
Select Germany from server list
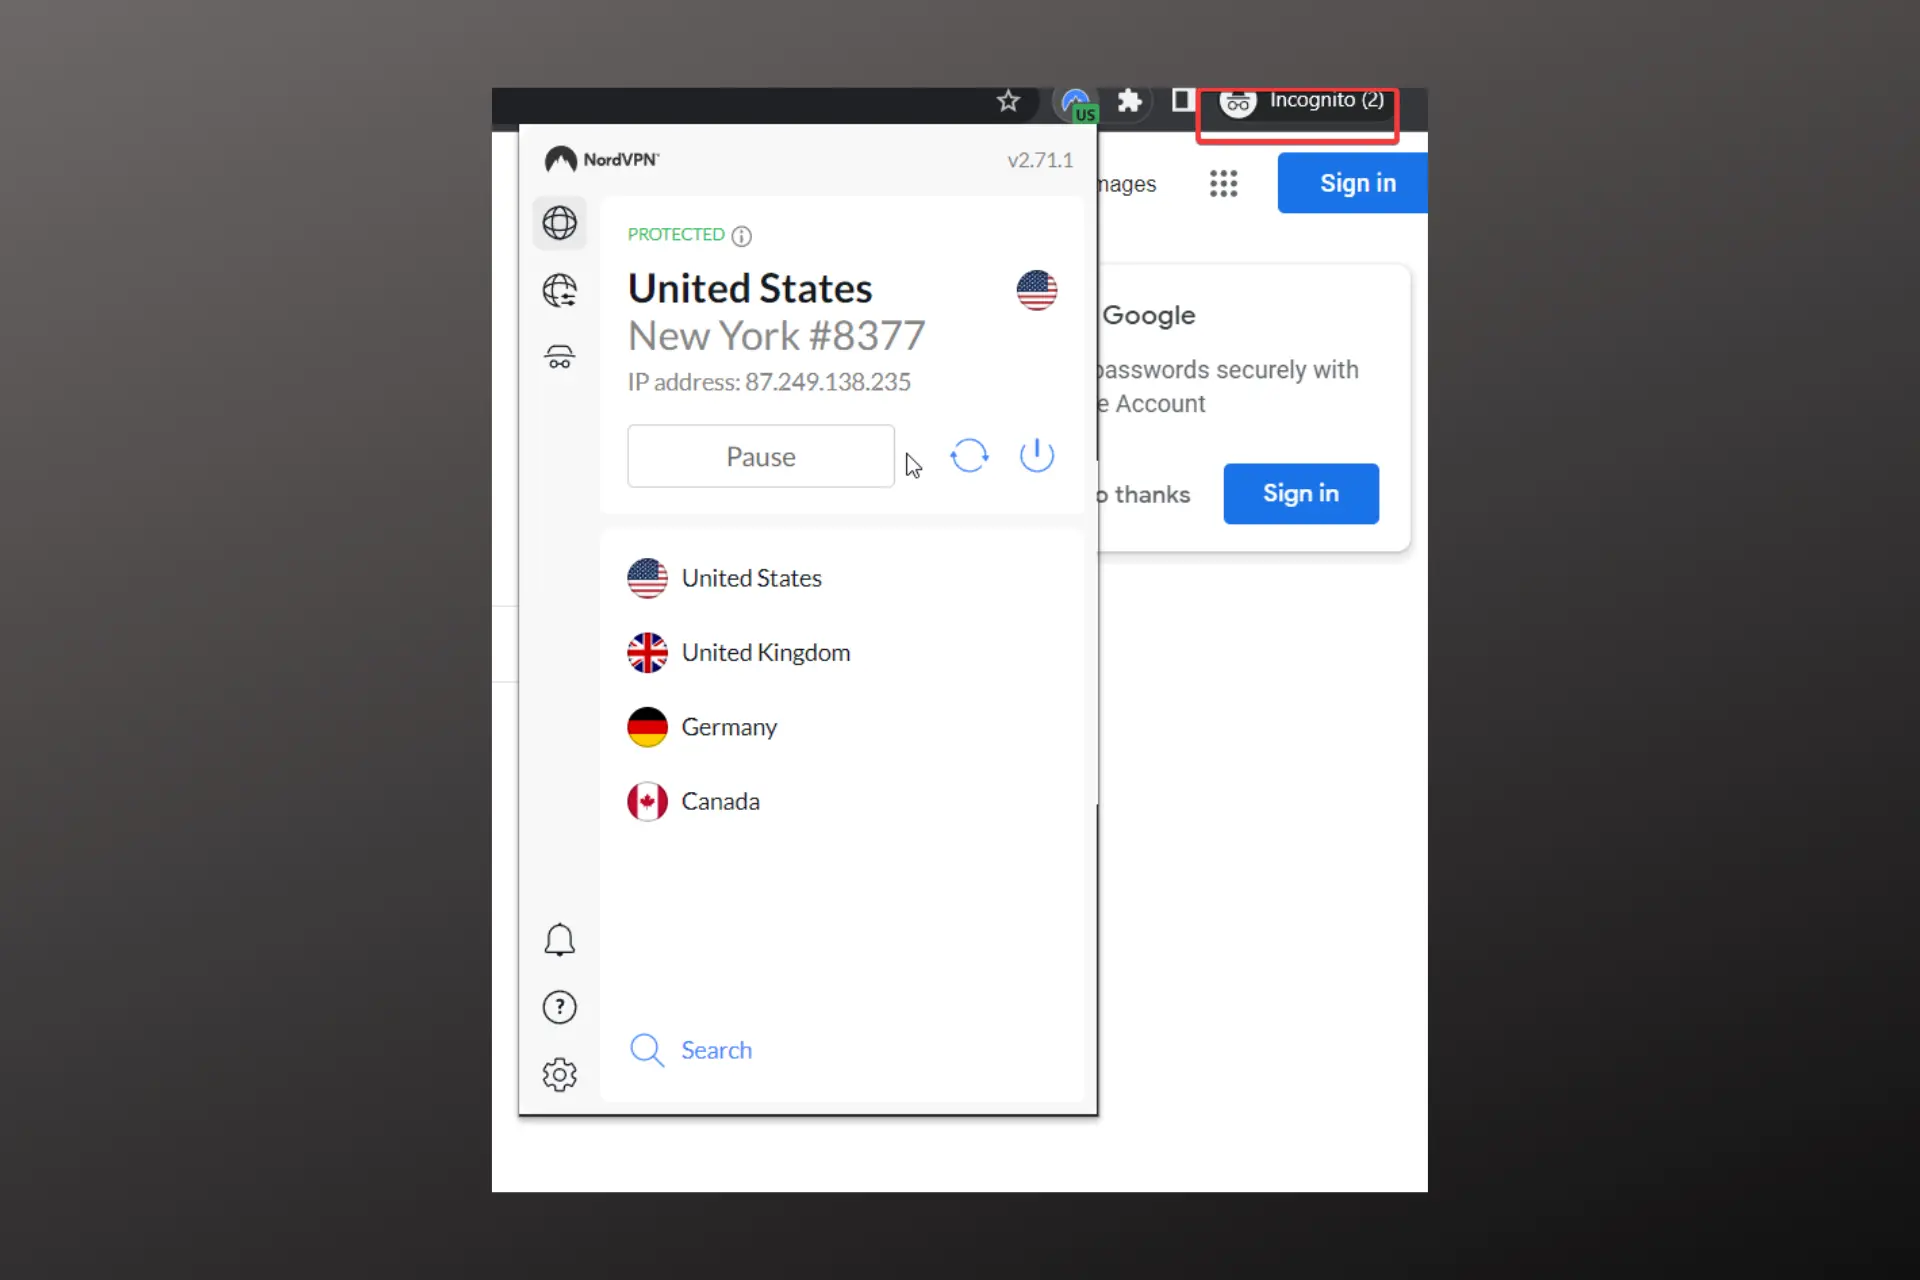point(729,726)
